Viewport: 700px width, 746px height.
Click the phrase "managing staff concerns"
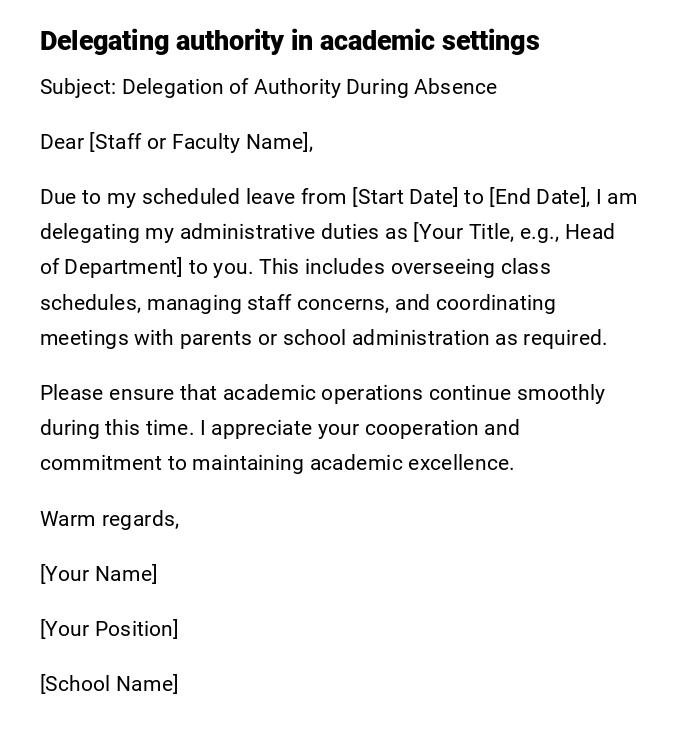click(261, 303)
